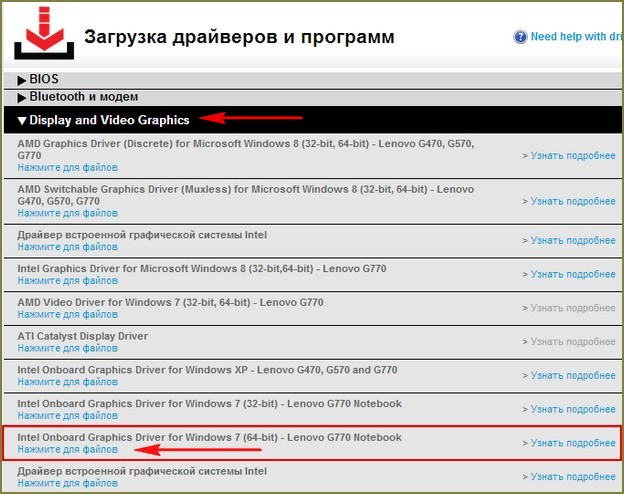Collapse the Display and Video Graphics section

tap(108, 120)
